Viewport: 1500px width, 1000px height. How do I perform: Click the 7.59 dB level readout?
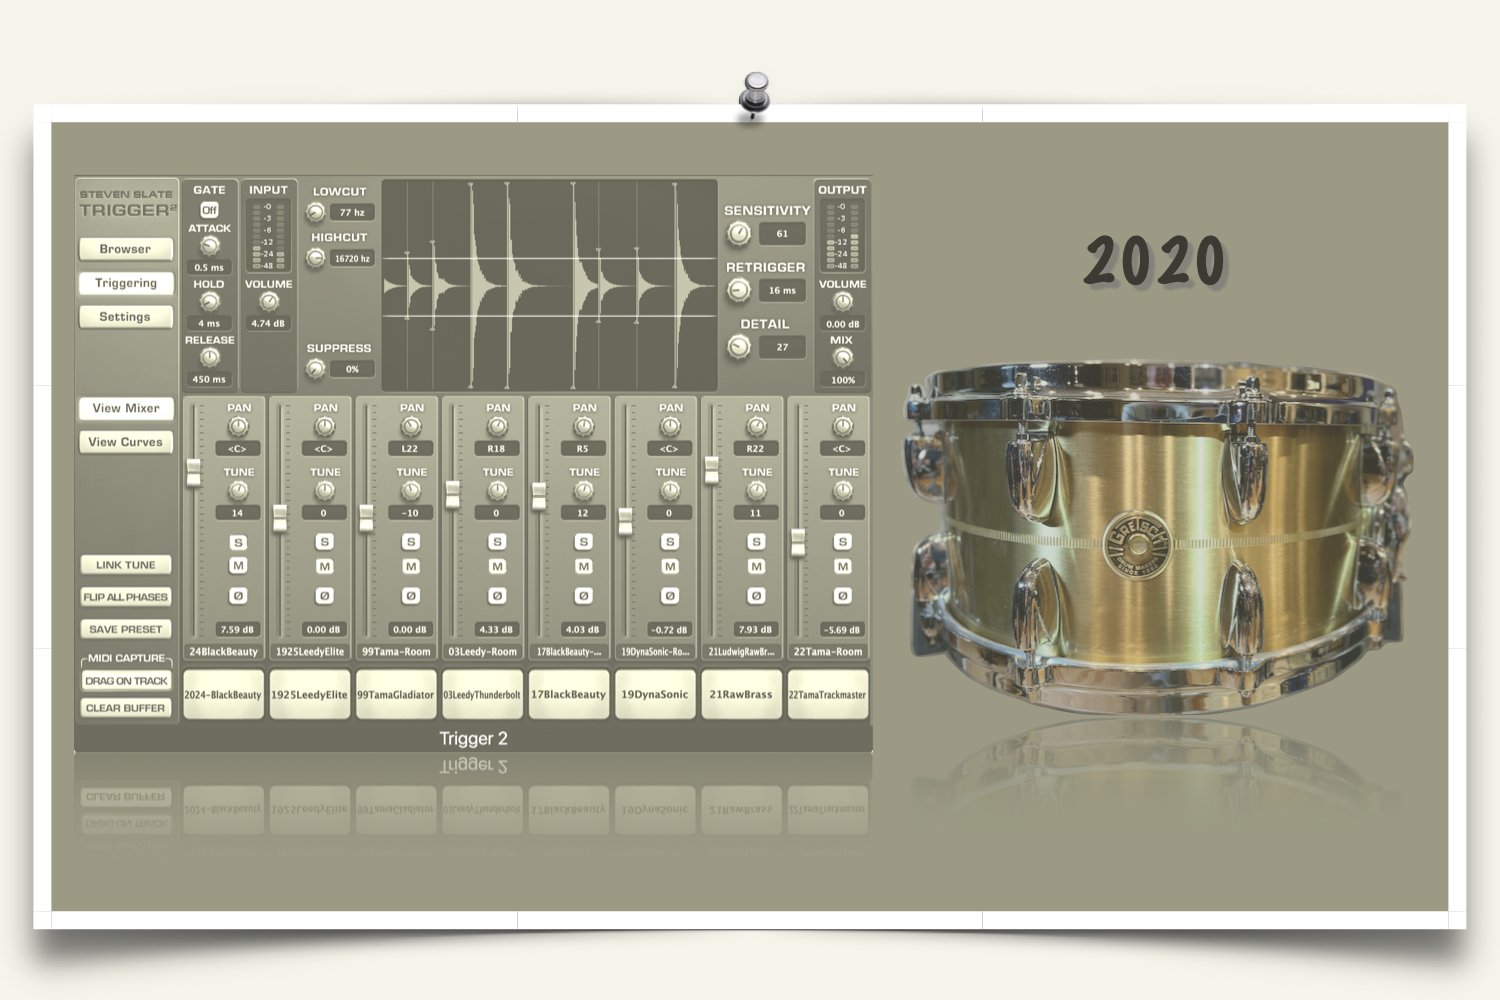[237, 630]
